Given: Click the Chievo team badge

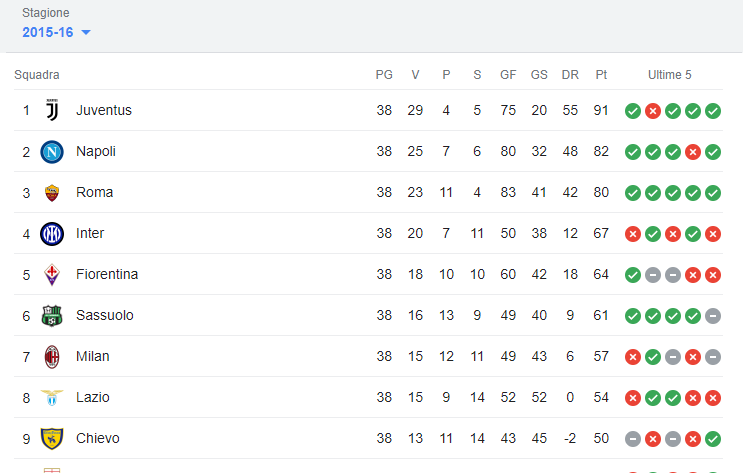Looking at the screenshot, I should coord(52,438).
